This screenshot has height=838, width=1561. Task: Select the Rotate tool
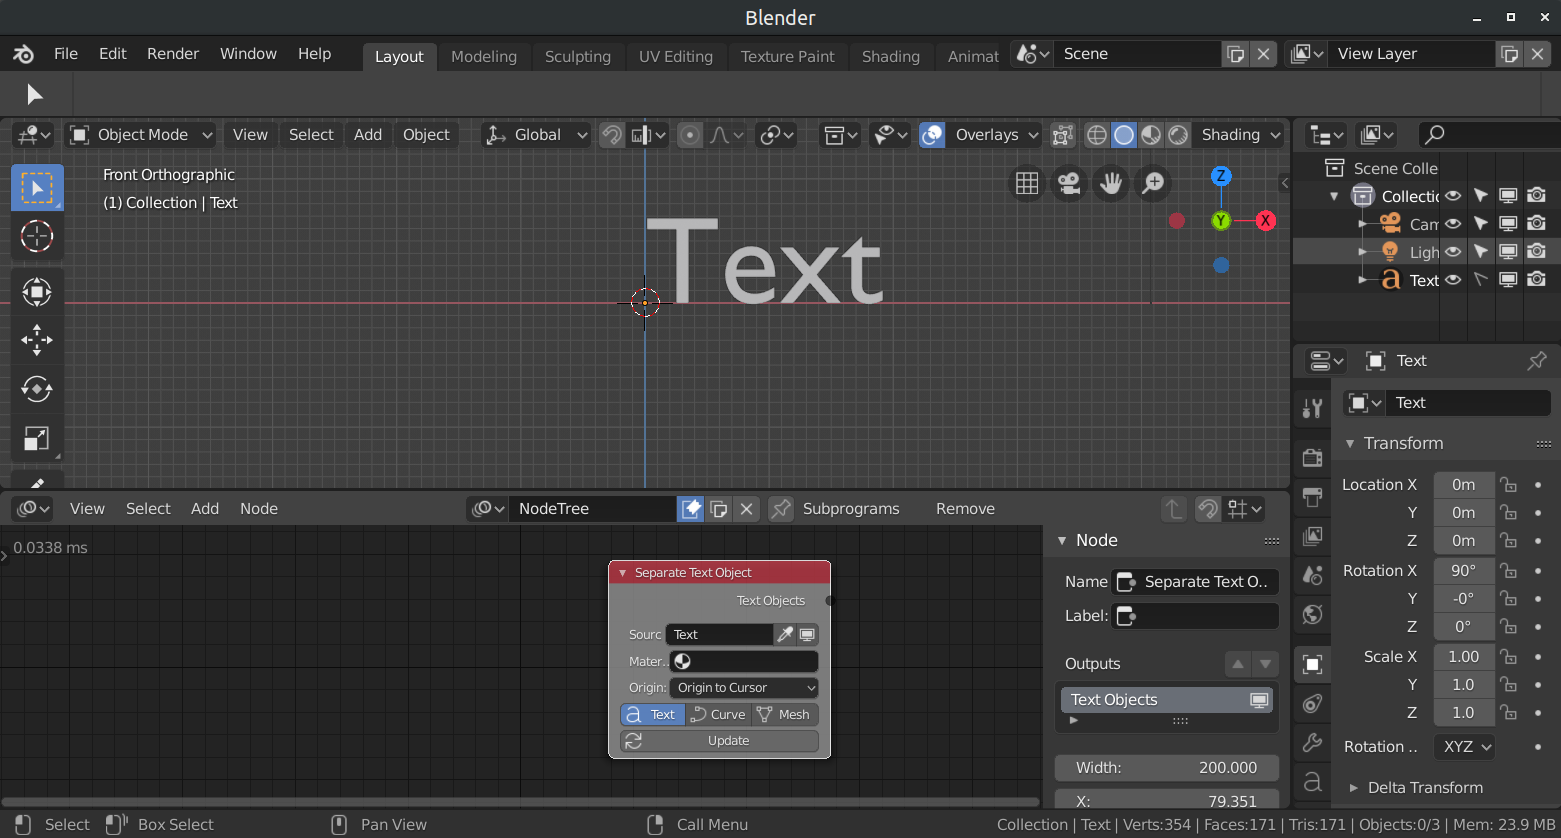point(37,389)
